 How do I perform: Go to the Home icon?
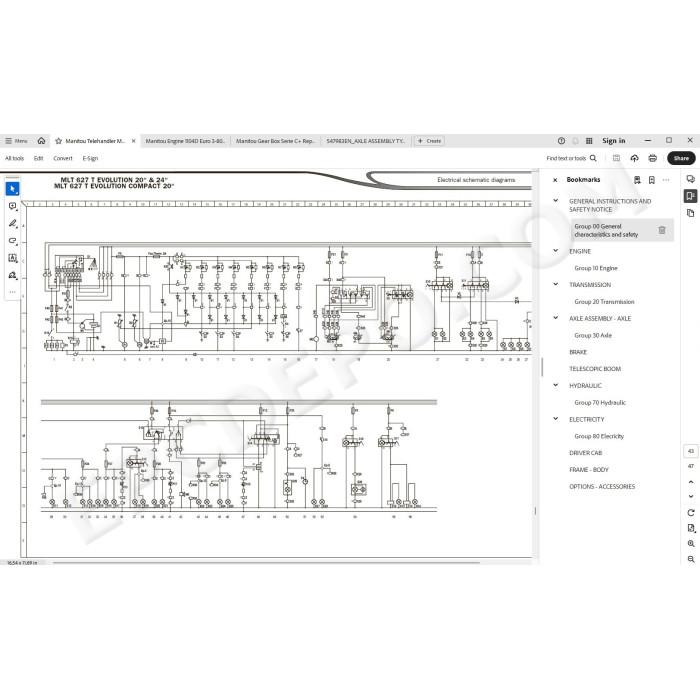pos(42,141)
